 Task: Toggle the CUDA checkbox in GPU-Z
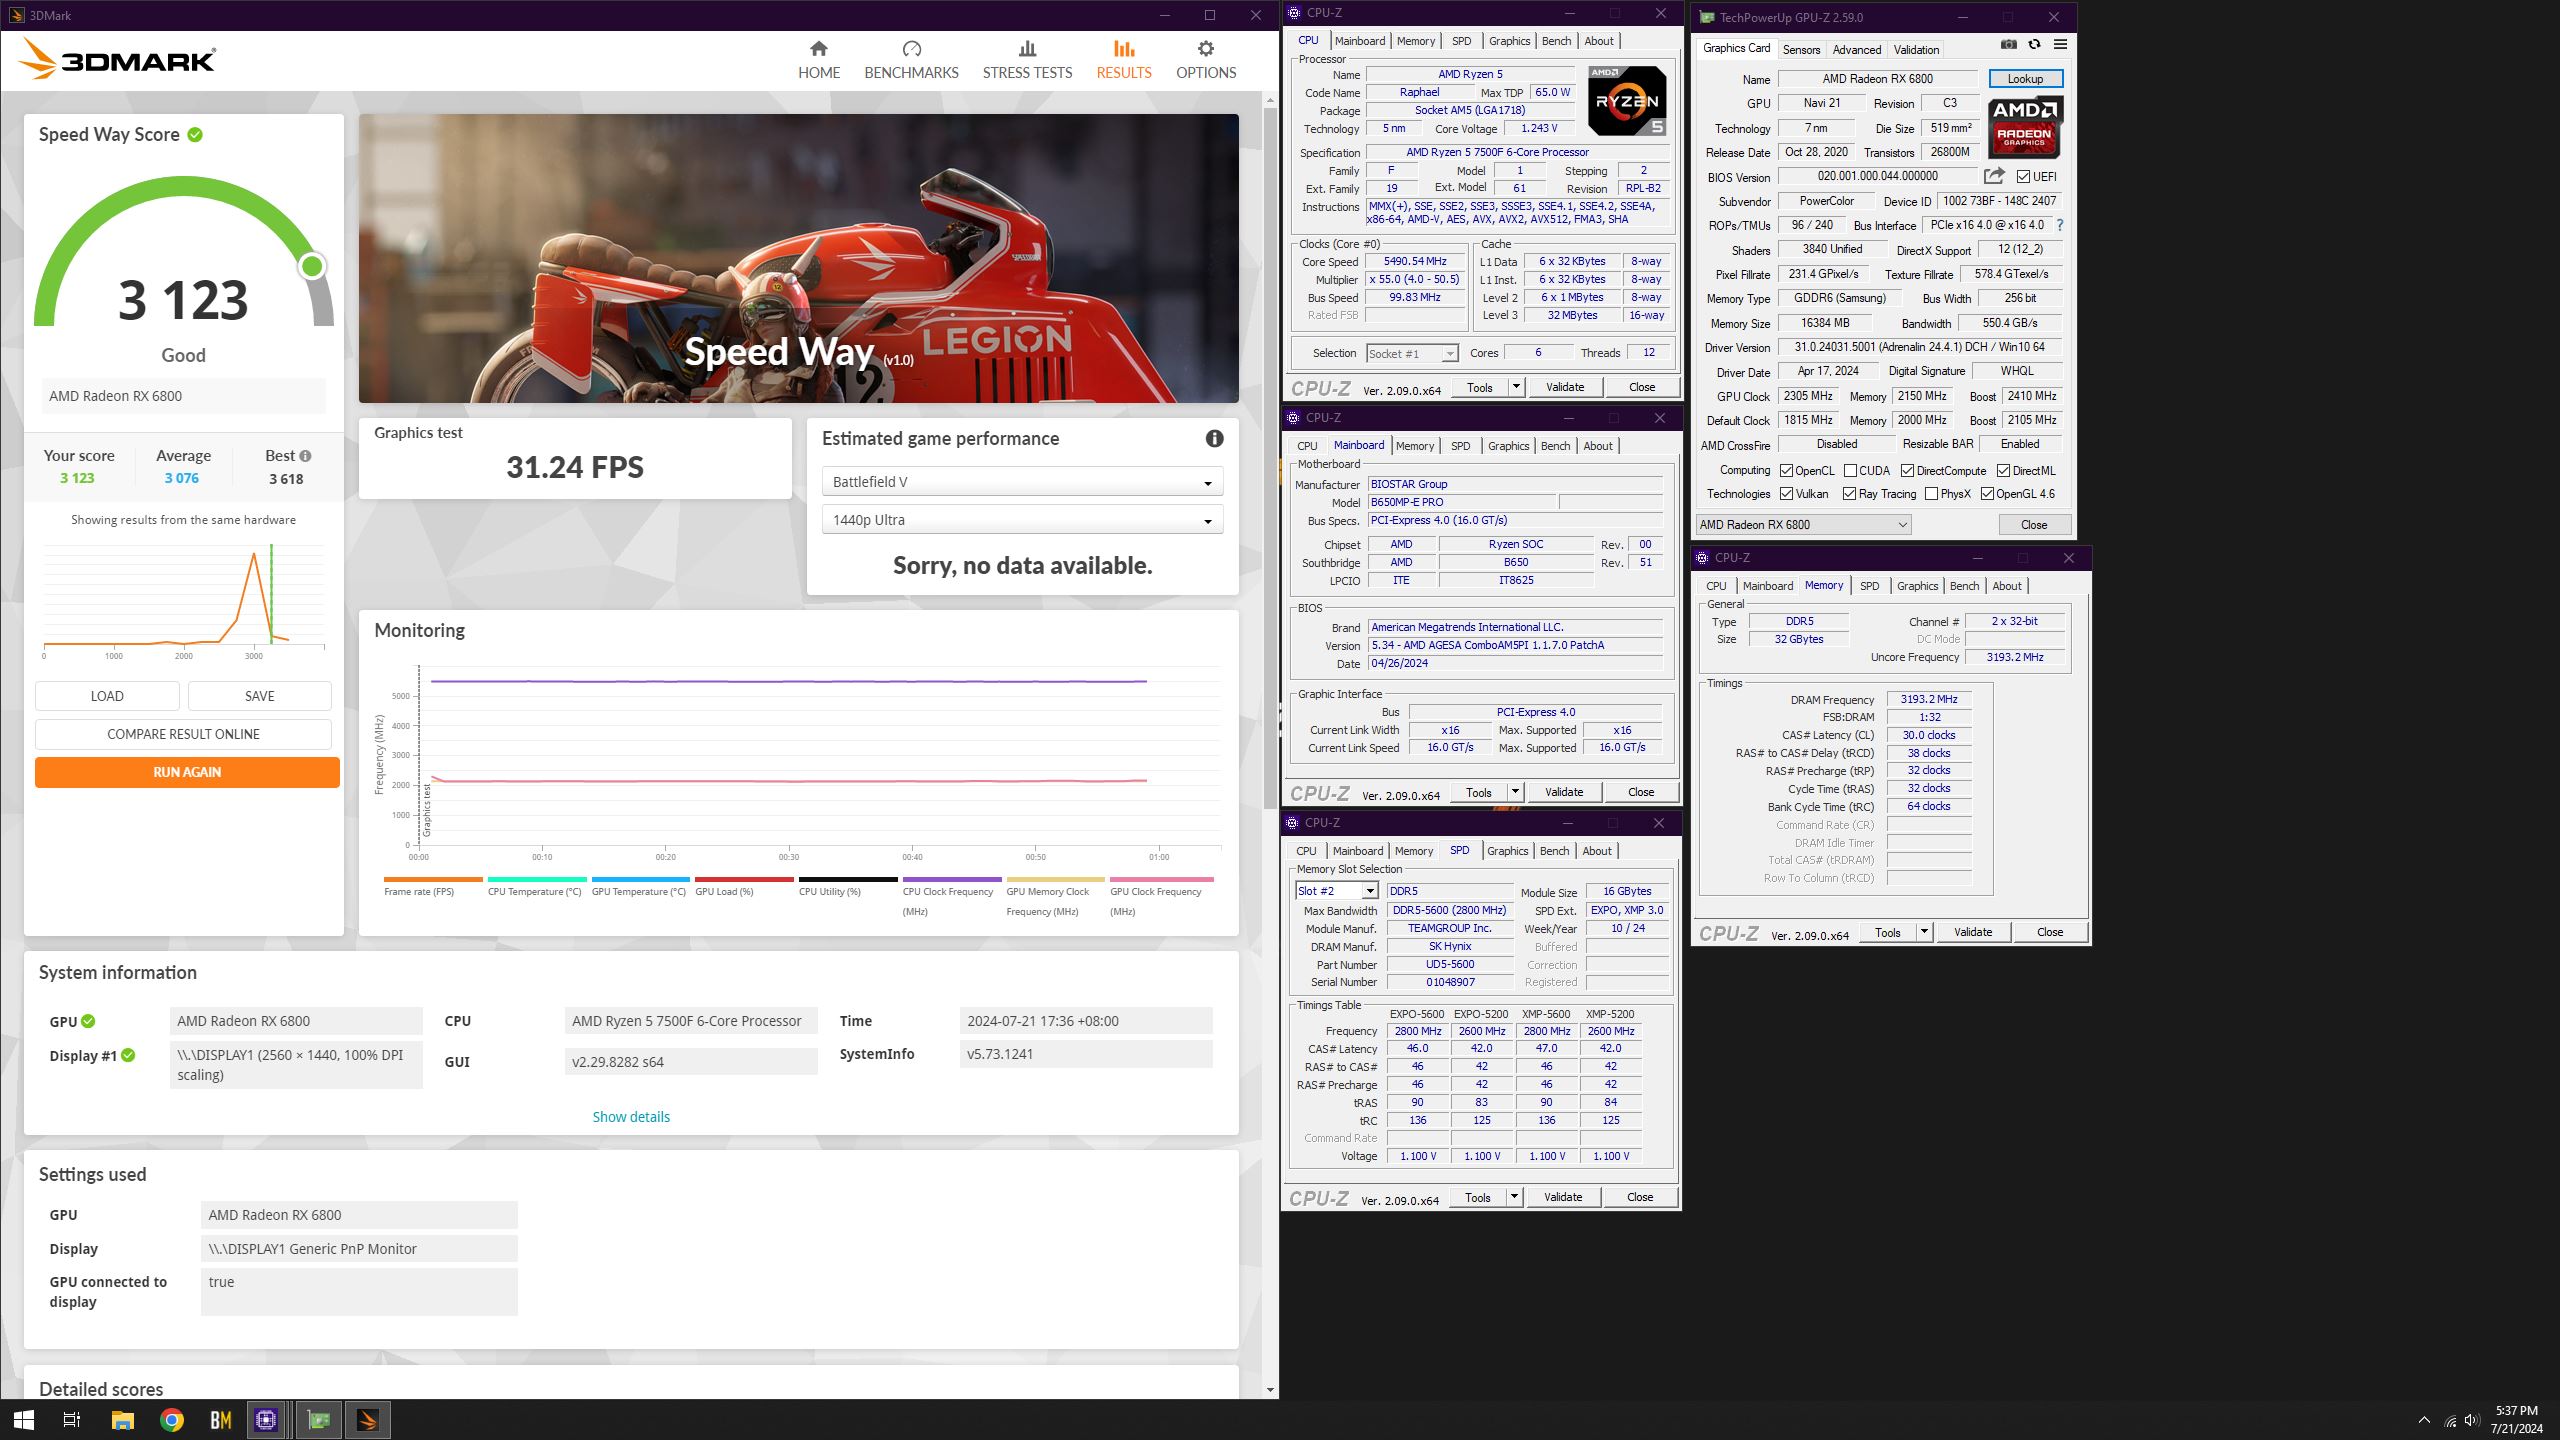coord(1850,471)
